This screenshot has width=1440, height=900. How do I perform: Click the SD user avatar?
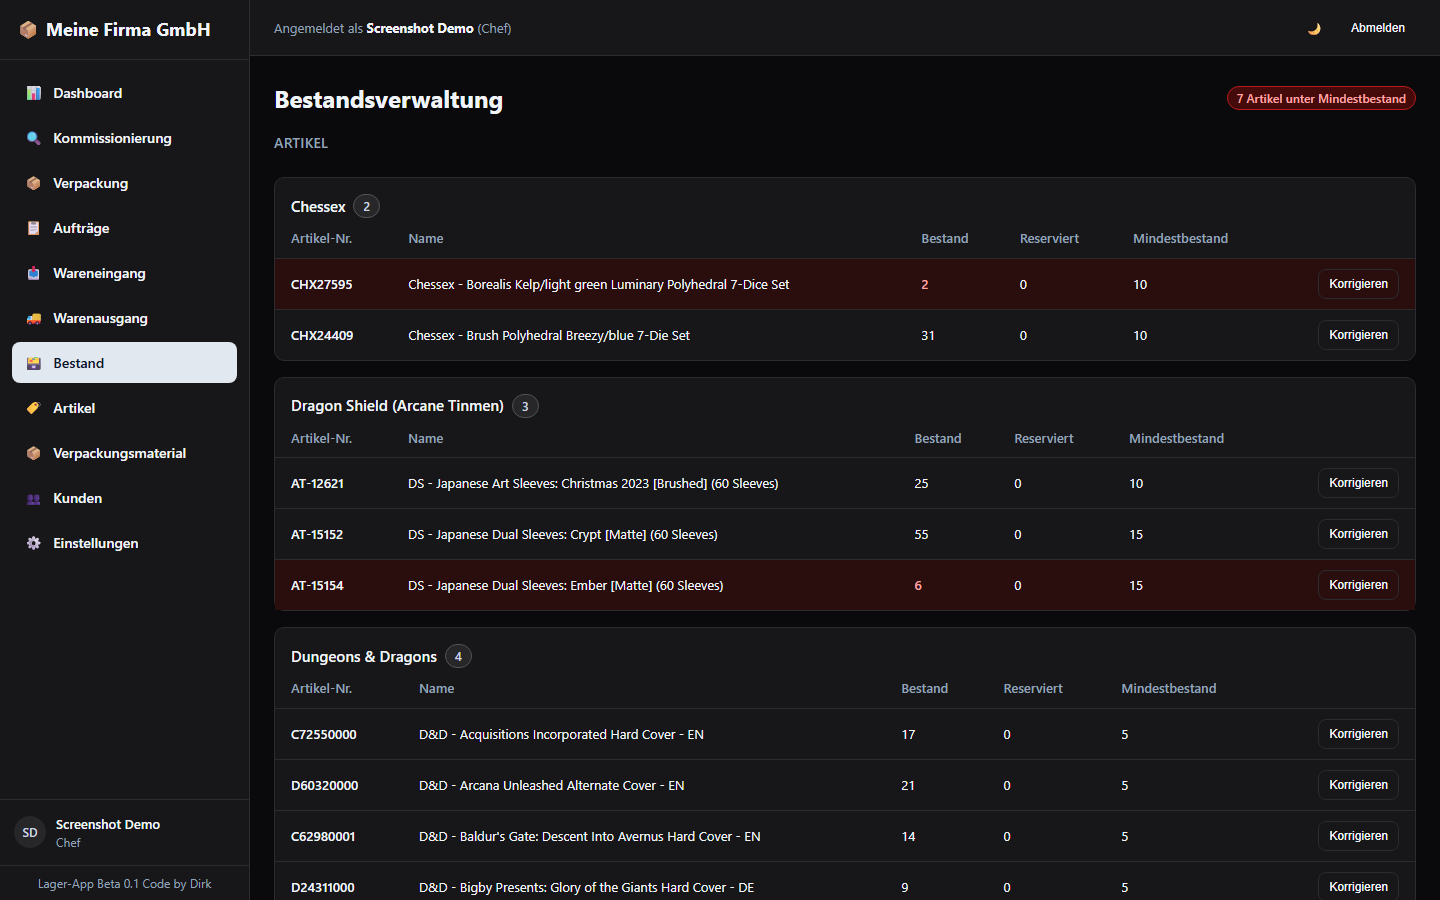30,832
